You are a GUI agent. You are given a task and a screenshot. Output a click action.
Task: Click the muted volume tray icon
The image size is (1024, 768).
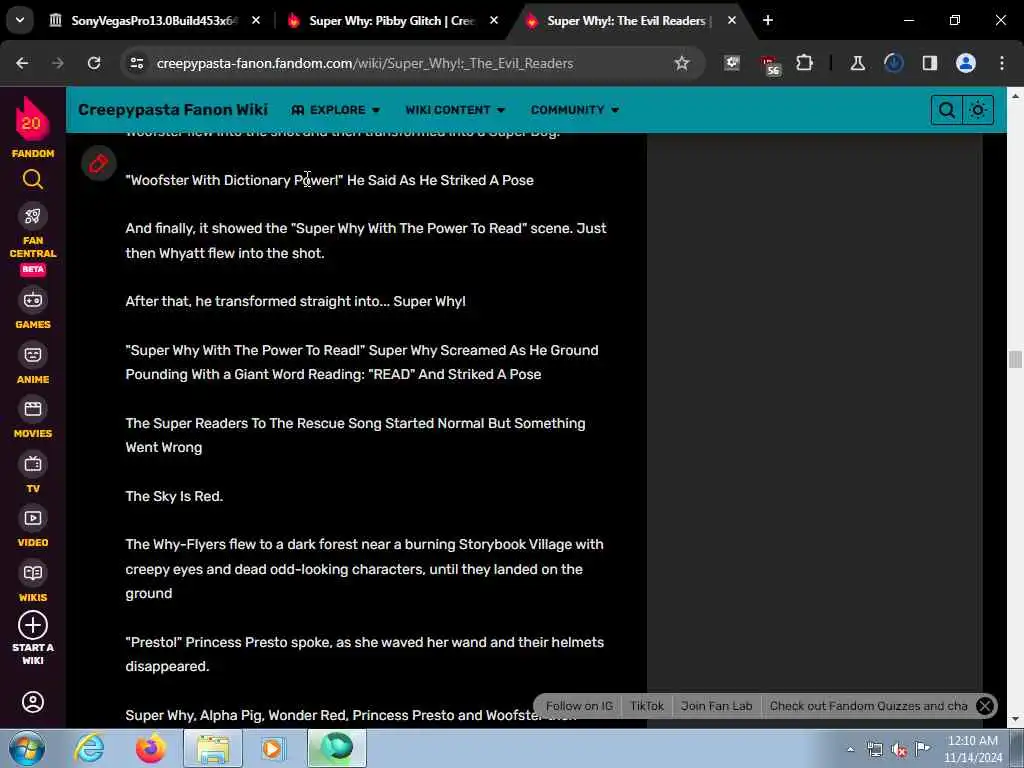899,750
